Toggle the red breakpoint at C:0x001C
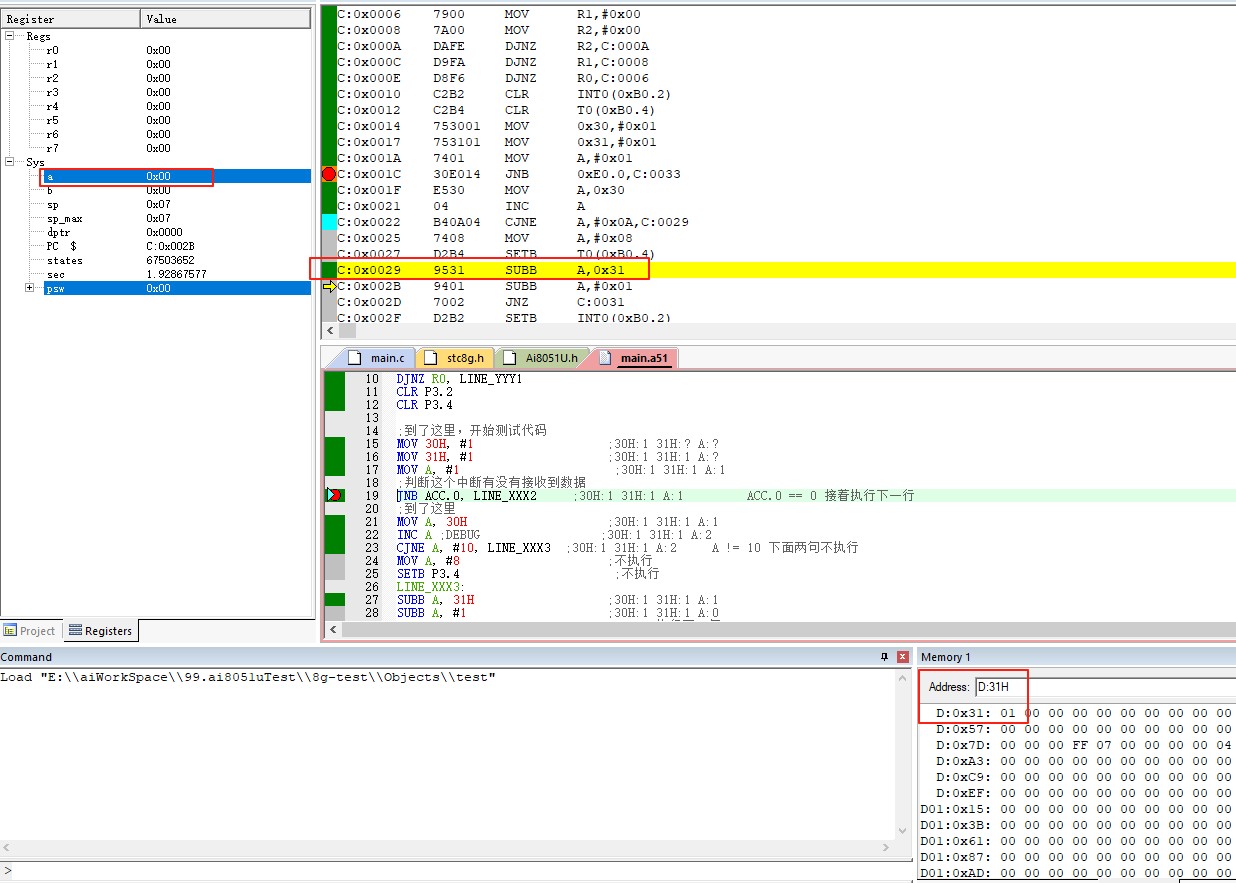 (x=329, y=174)
